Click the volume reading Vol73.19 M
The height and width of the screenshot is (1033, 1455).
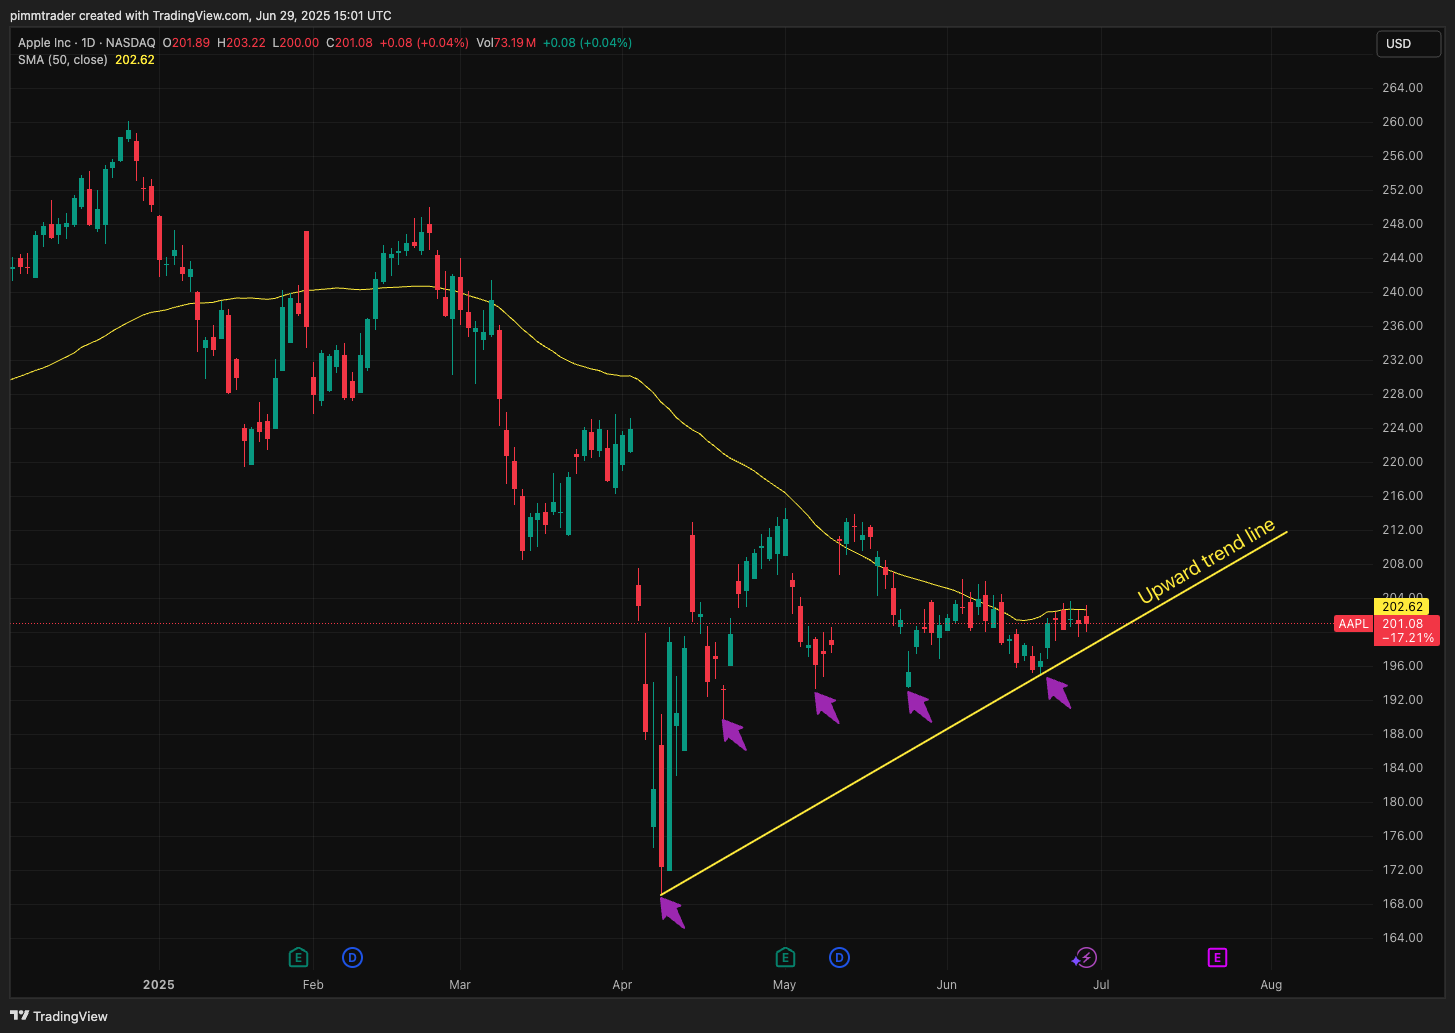point(506,43)
